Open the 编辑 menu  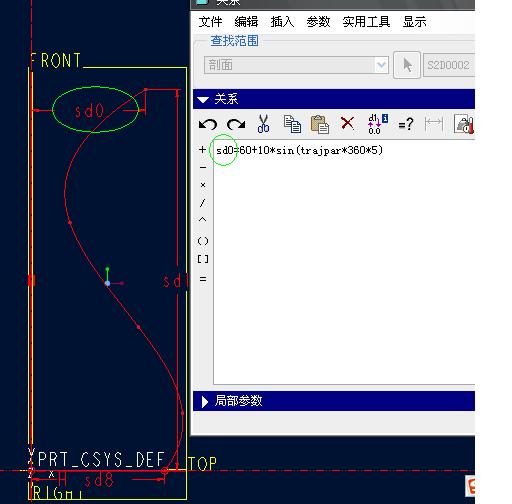[246, 22]
